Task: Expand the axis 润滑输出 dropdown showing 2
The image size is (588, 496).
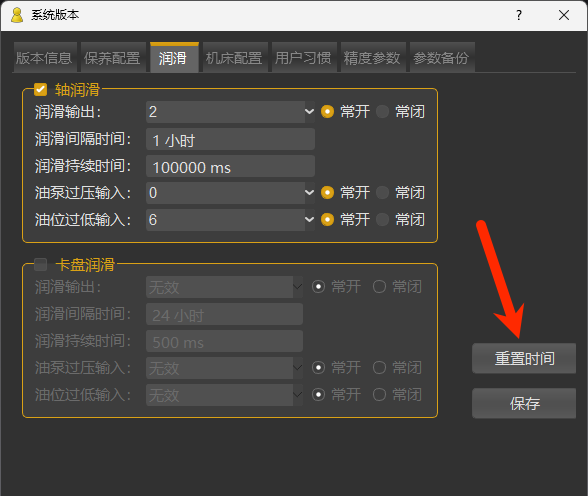Action: click(230, 112)
